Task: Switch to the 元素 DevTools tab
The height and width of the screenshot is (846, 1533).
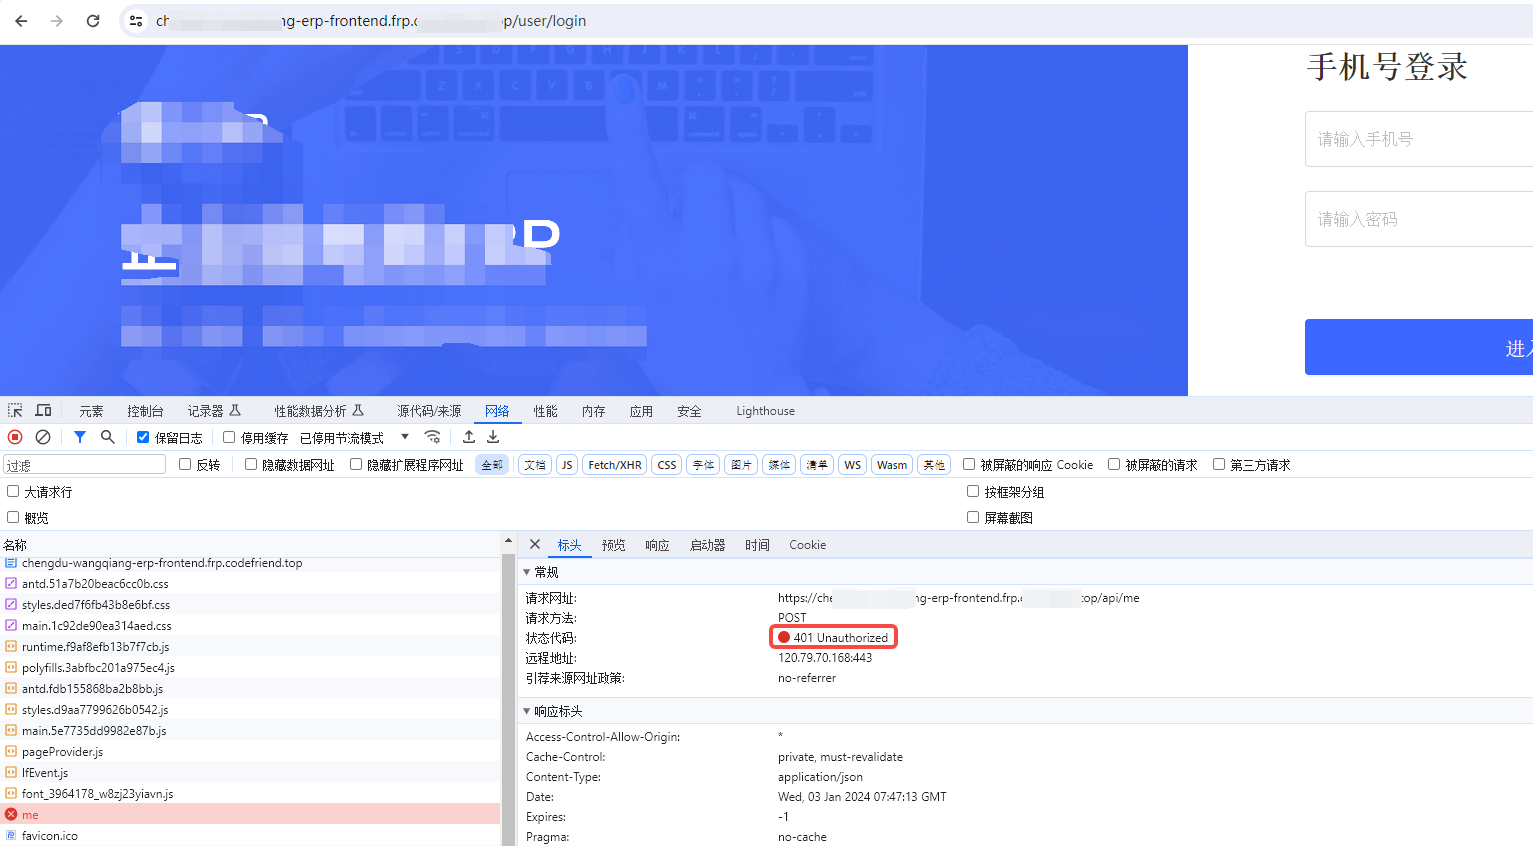Action: (91, 411)
